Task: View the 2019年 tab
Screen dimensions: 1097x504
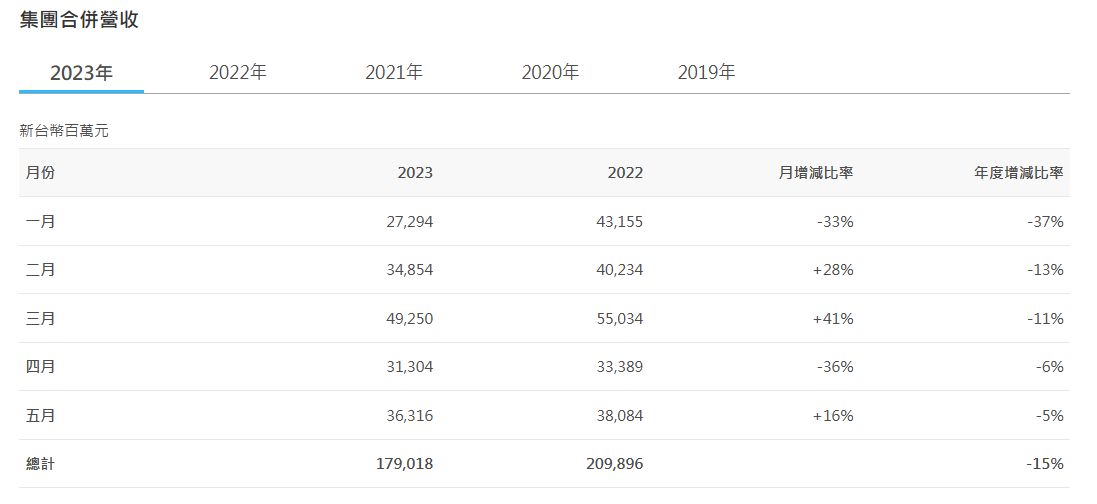Action: coord(706,73)
